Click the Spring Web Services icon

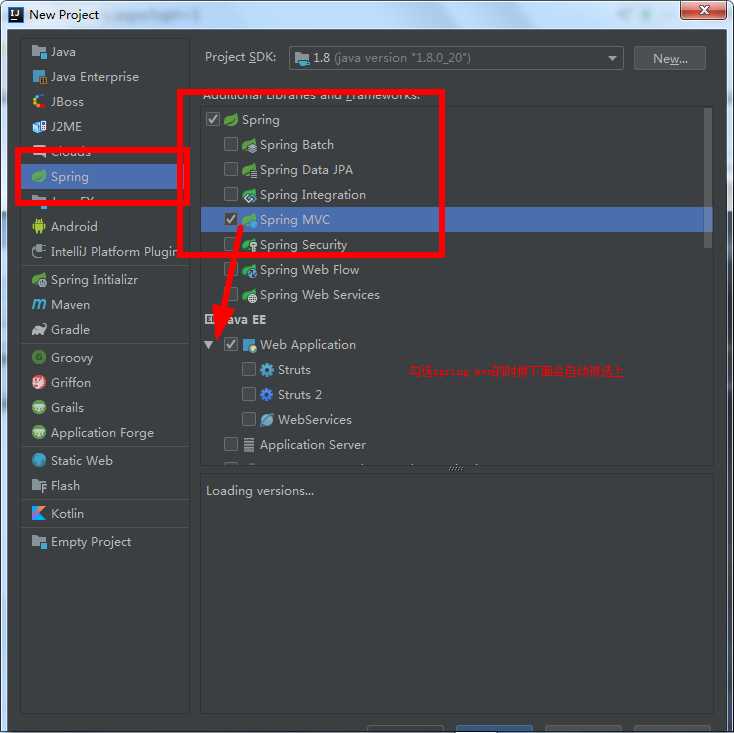click(x=249, y=295)
